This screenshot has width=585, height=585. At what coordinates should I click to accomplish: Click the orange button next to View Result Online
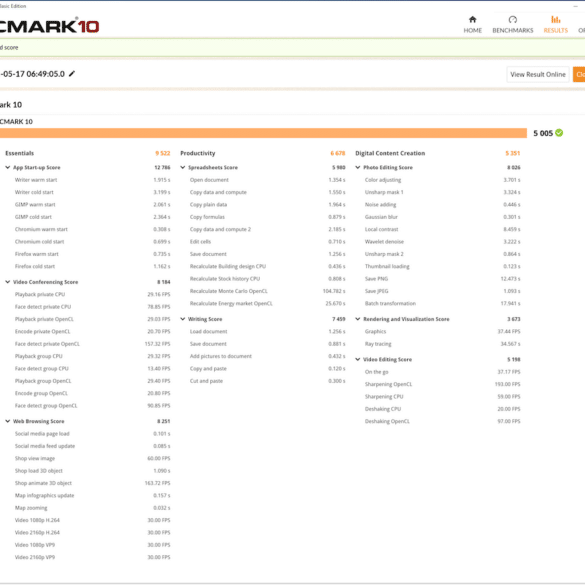pos(579,74)
